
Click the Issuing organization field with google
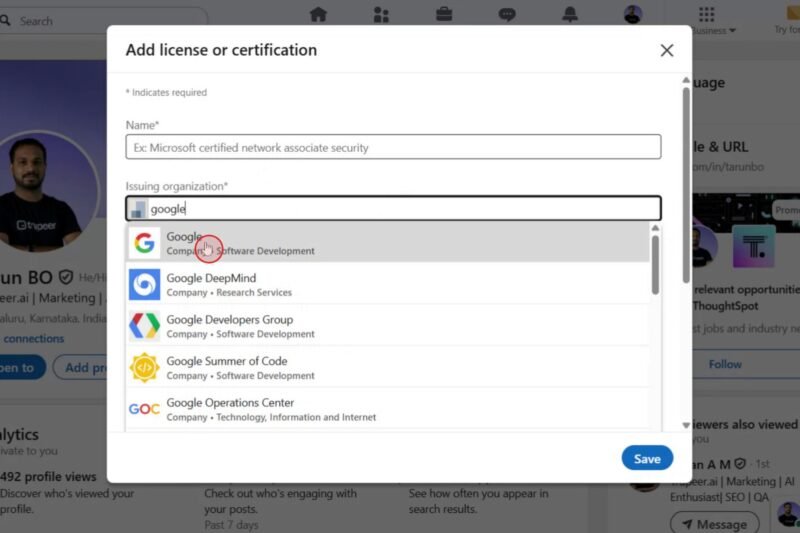pyautogui.click(x=393, y=208)
